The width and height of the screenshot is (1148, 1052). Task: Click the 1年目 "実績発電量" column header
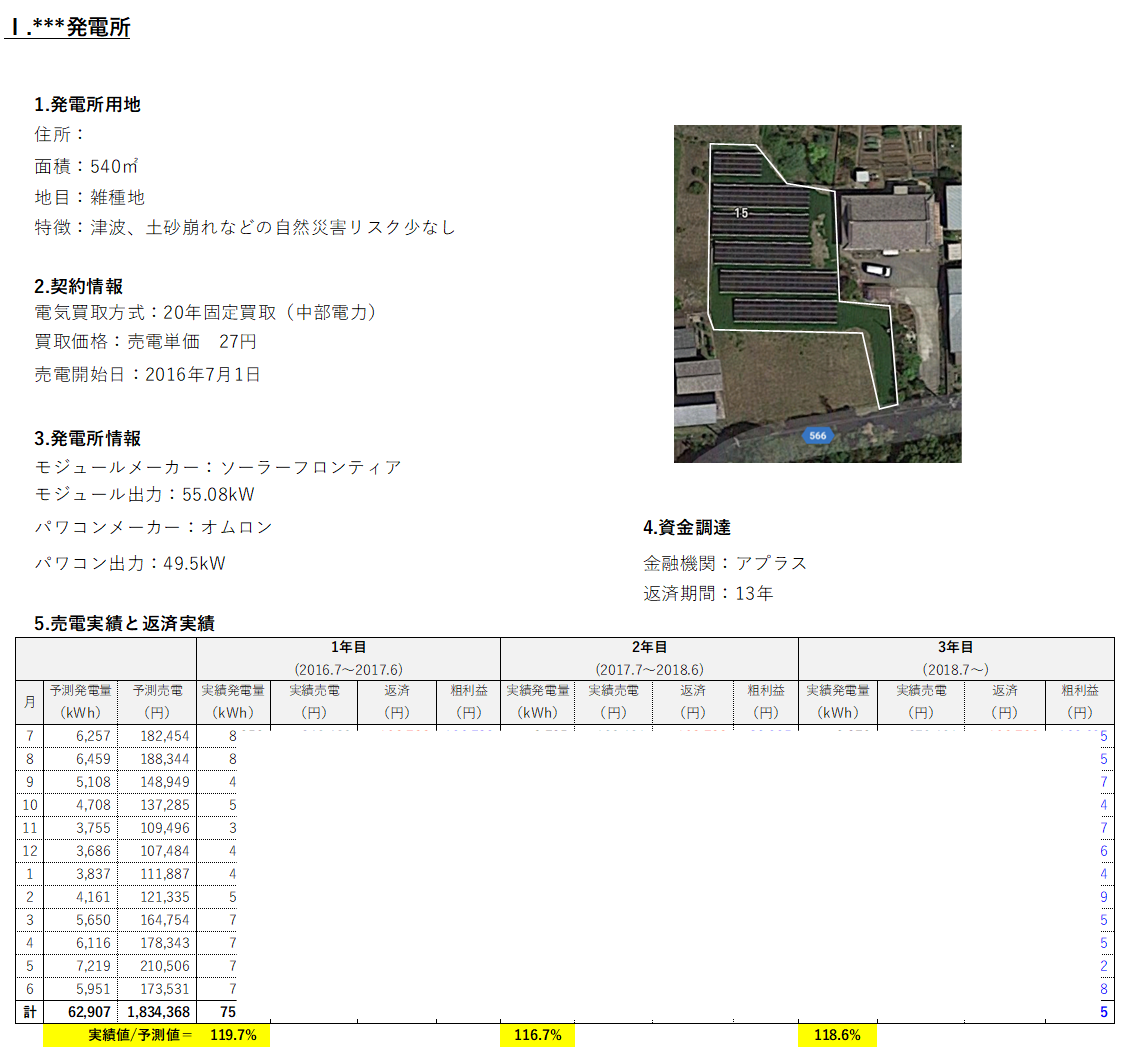[233, 702]
